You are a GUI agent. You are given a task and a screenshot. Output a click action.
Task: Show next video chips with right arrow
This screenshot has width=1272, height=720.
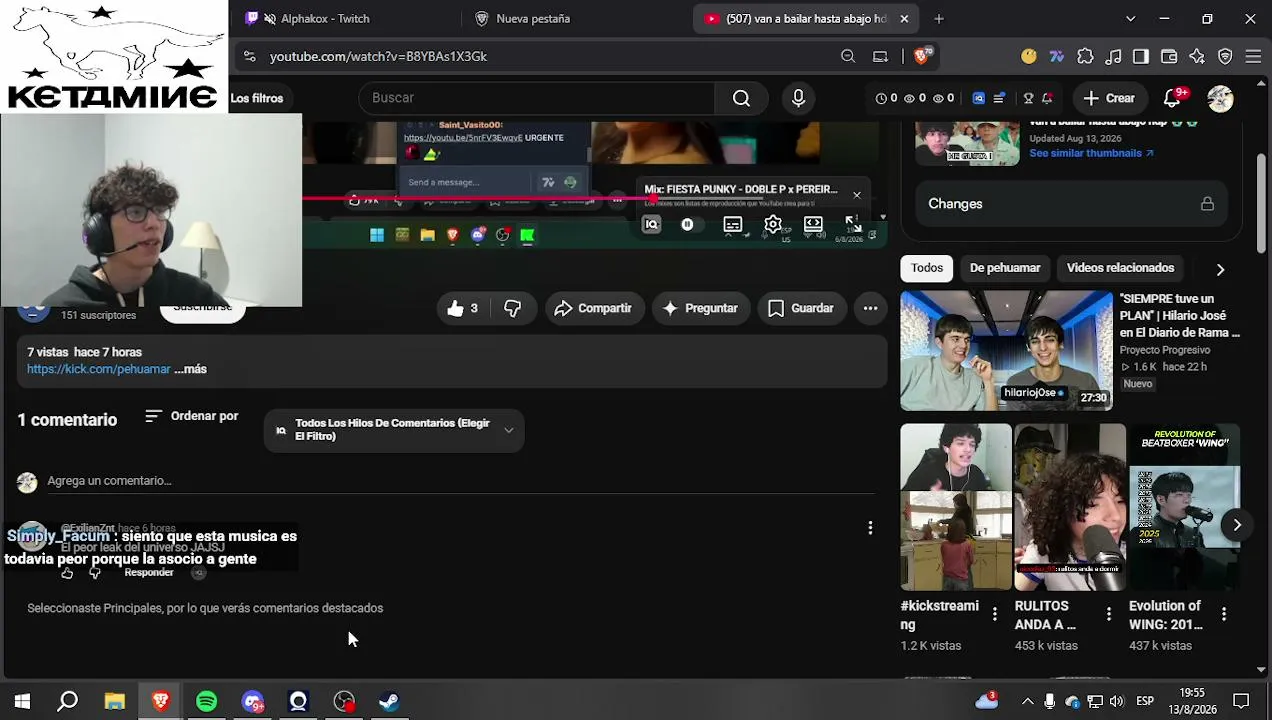tap(1220, 269)
